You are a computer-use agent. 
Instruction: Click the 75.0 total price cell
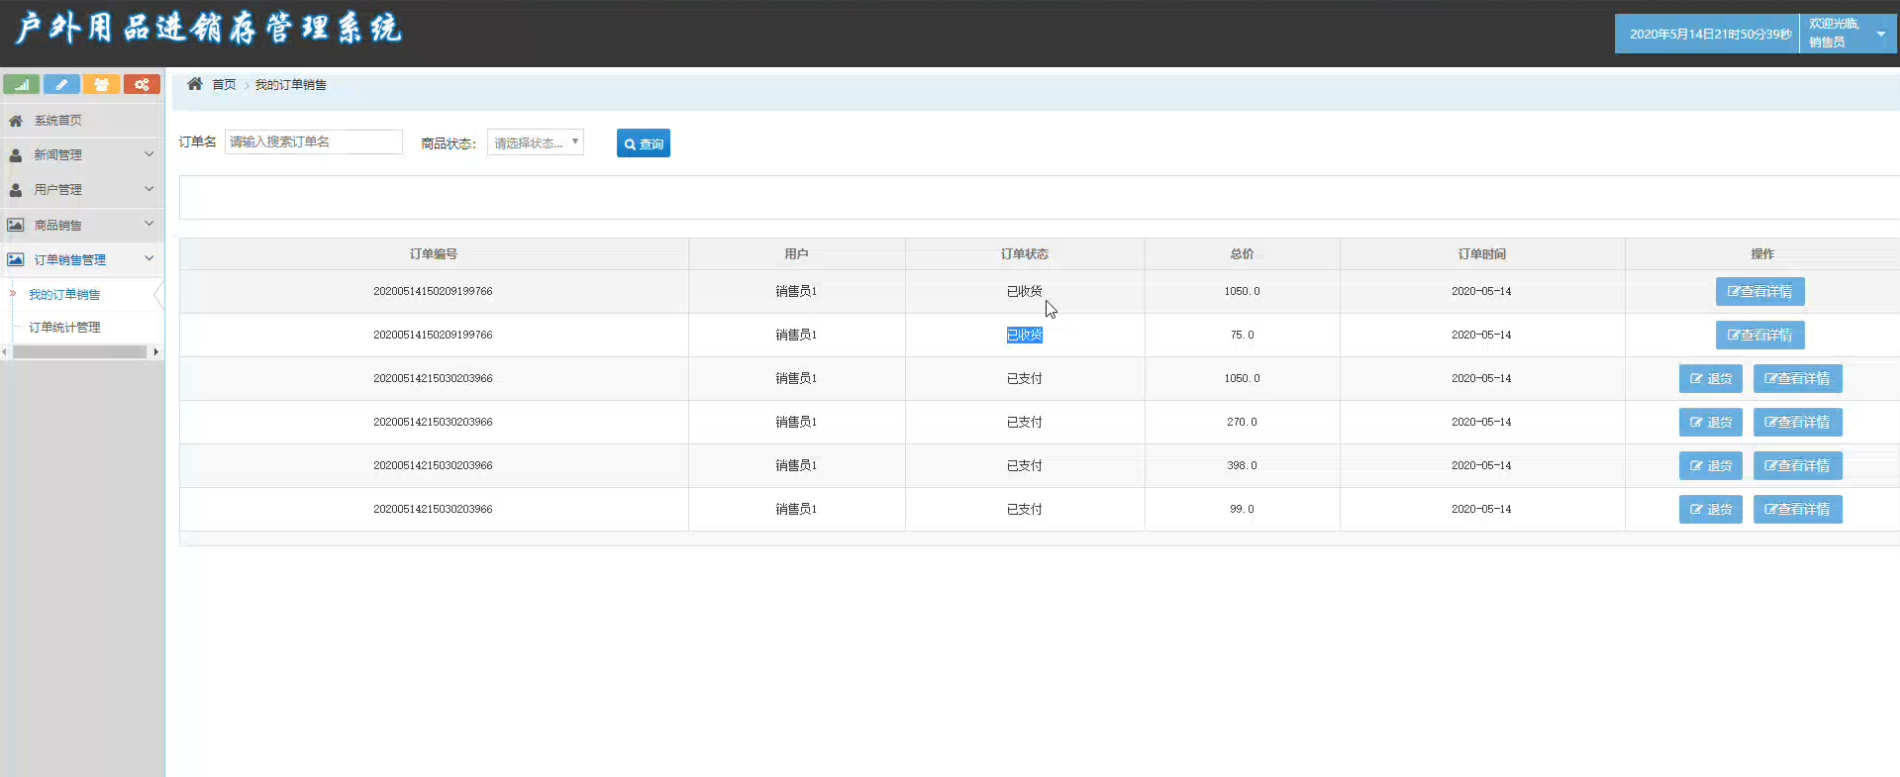coord(1242,335)
